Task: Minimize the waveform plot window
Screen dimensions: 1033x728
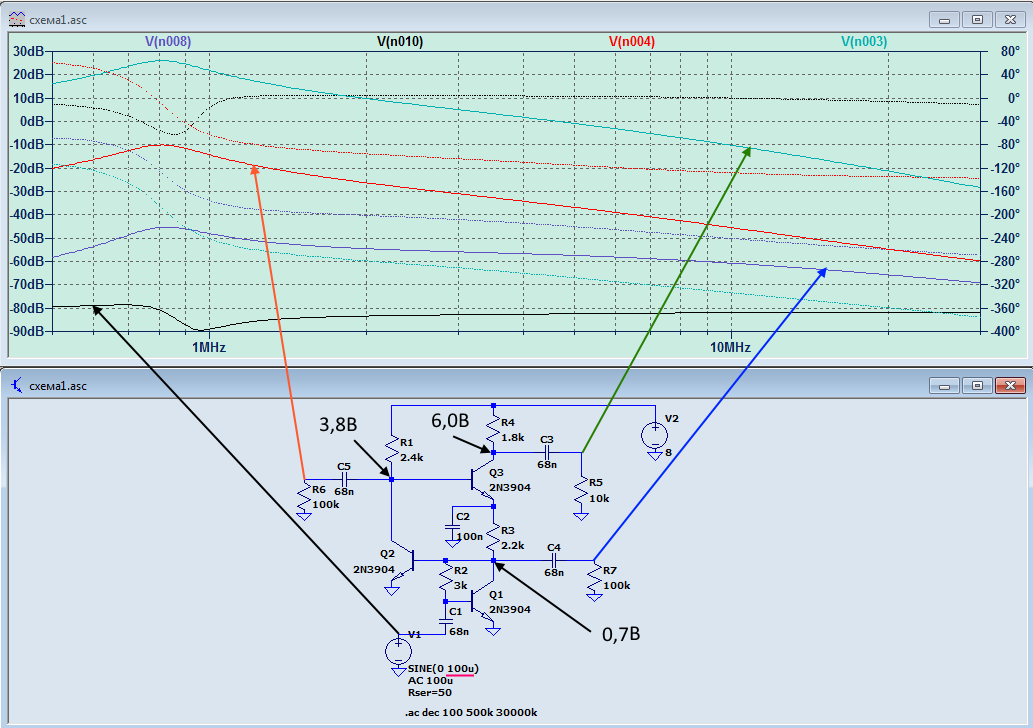Action: coord(944,20)
